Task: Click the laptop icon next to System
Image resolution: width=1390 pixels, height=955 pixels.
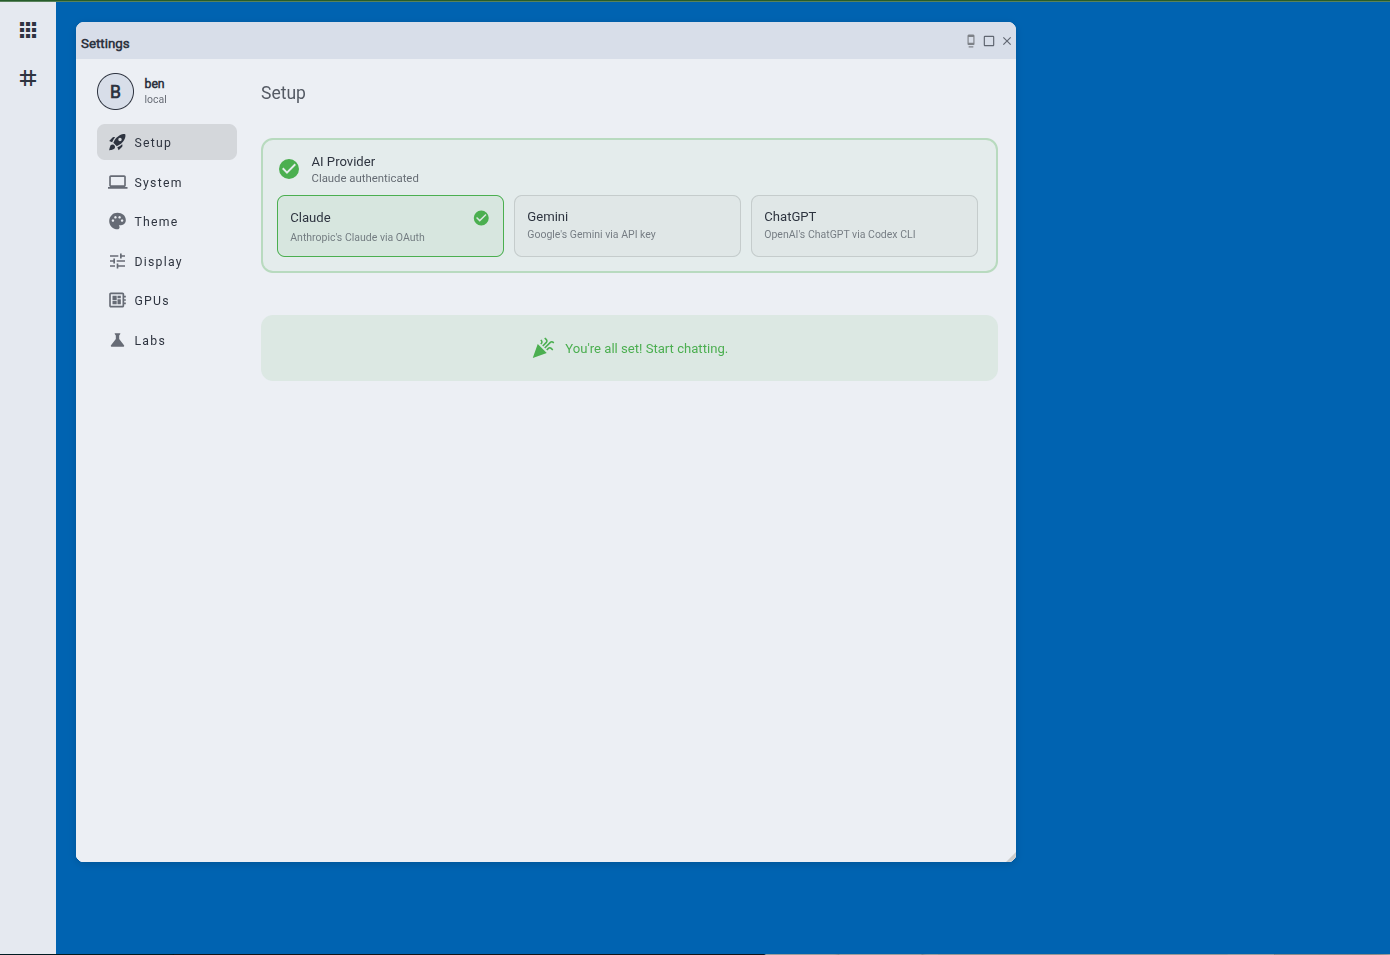Action: pyautogui.click(x=117, y=181)
